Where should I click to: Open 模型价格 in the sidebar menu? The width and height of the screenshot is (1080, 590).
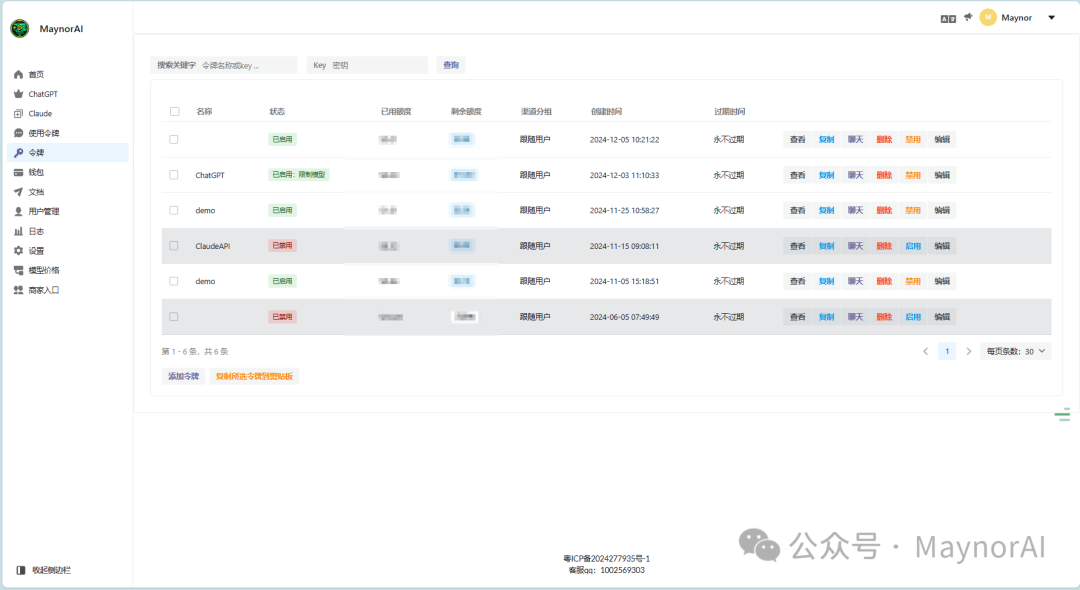click(x=43, y=270)
